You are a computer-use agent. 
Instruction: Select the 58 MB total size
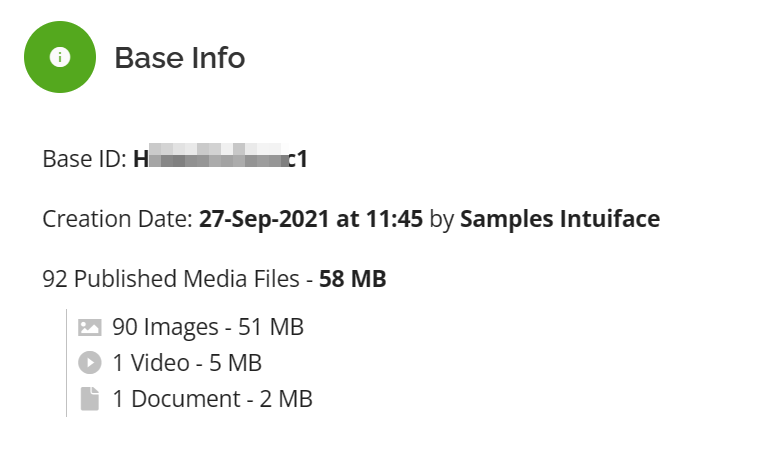352,279
